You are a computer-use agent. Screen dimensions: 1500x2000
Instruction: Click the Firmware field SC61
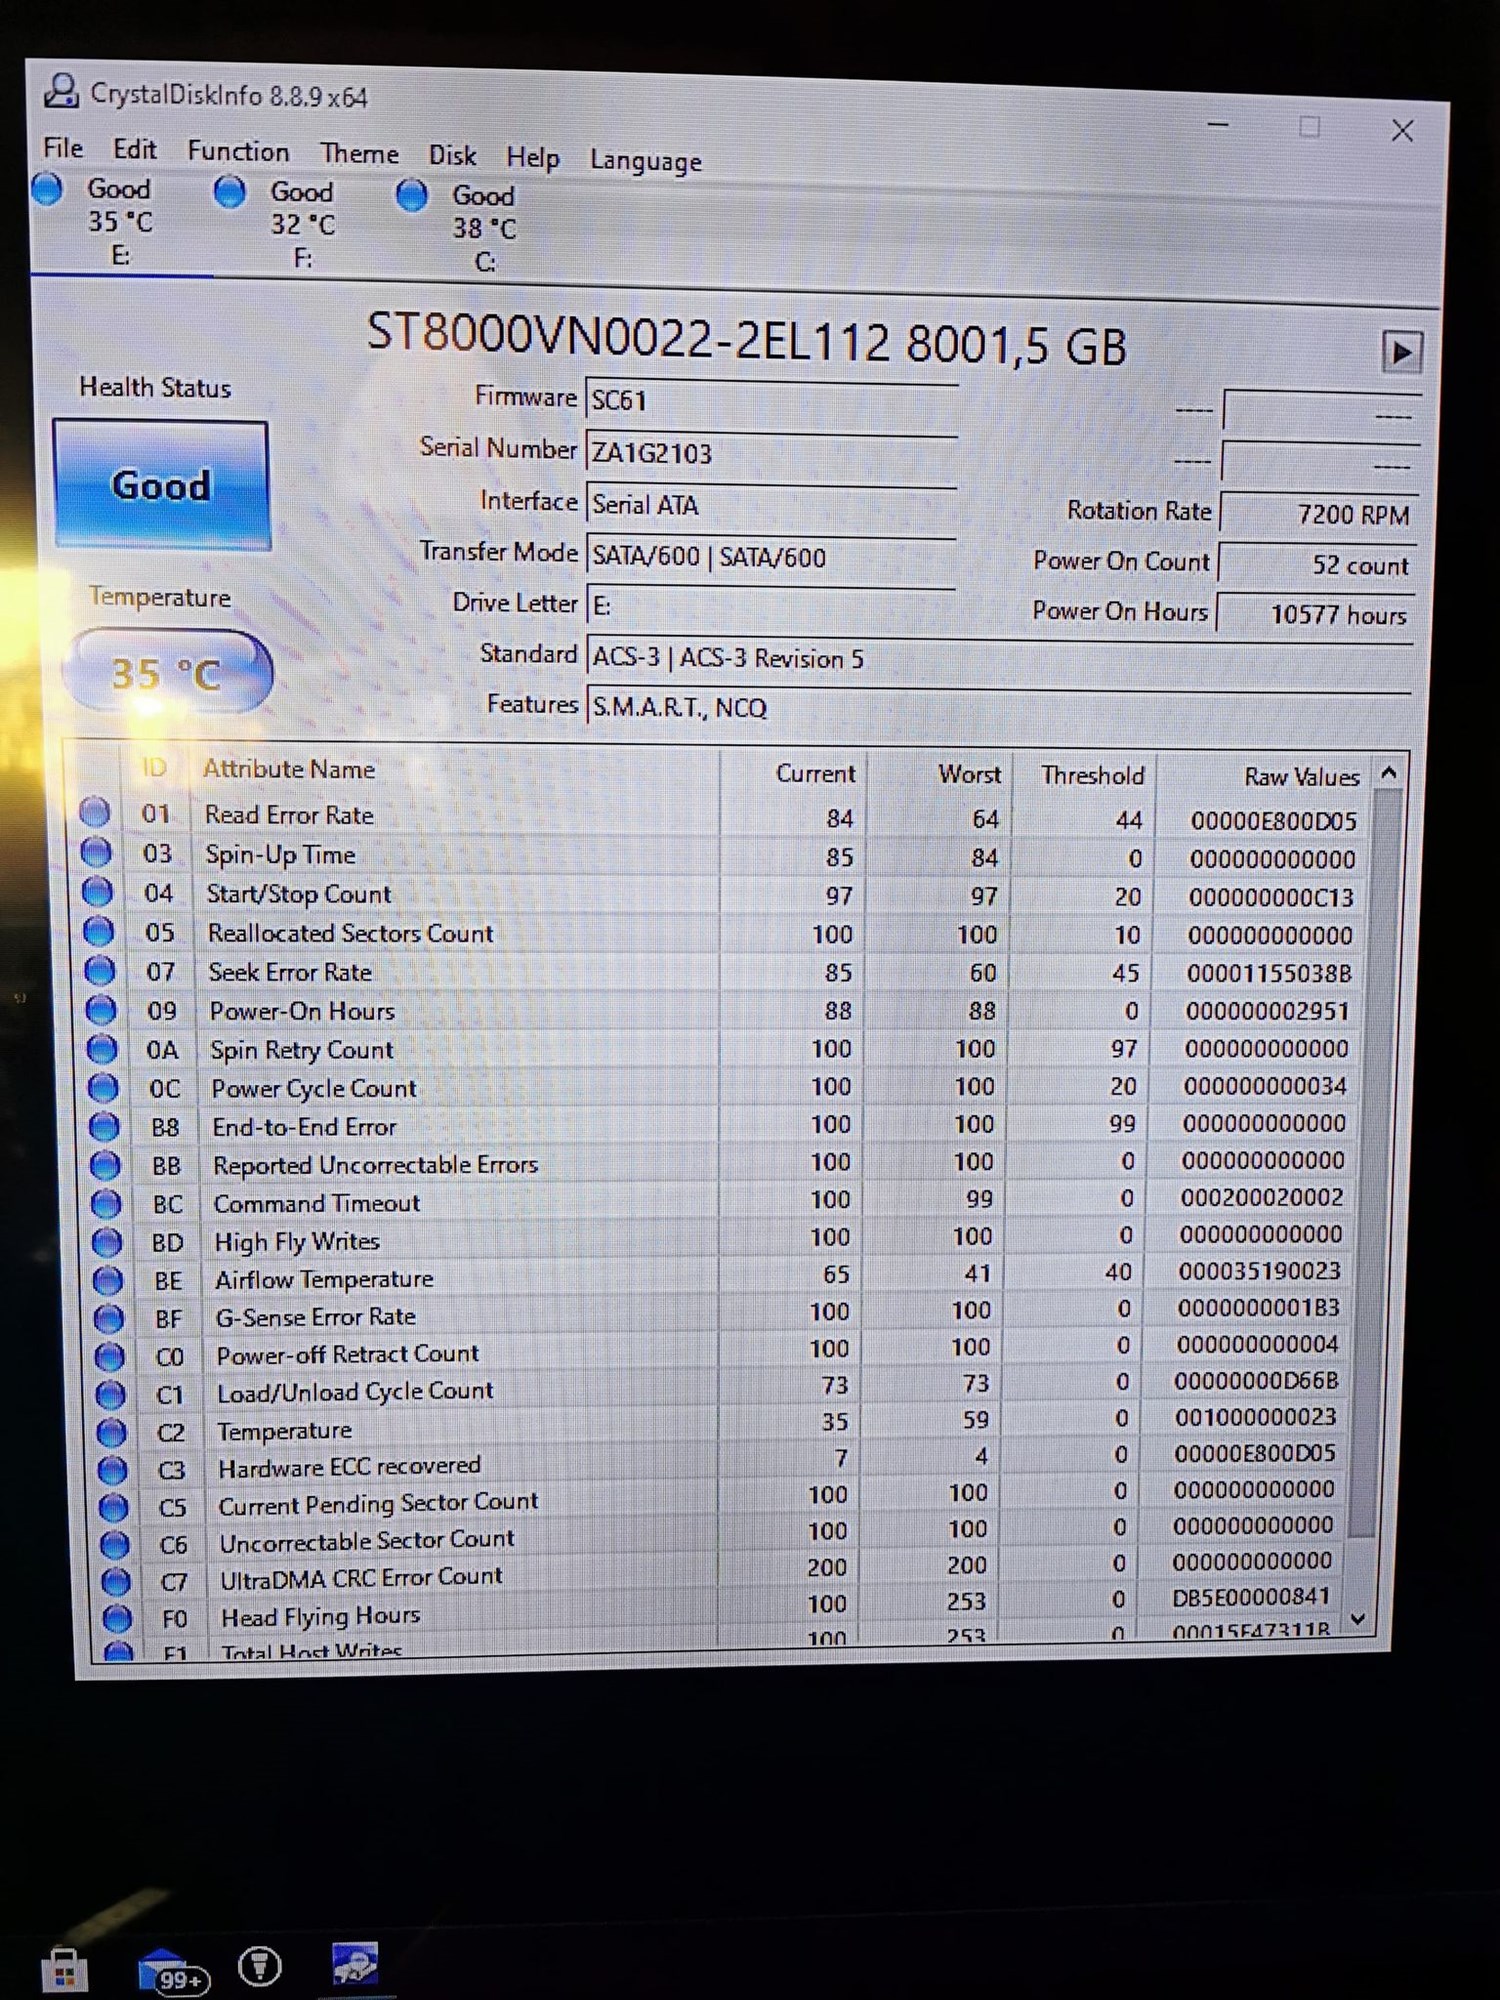click(x=771, y=401)
